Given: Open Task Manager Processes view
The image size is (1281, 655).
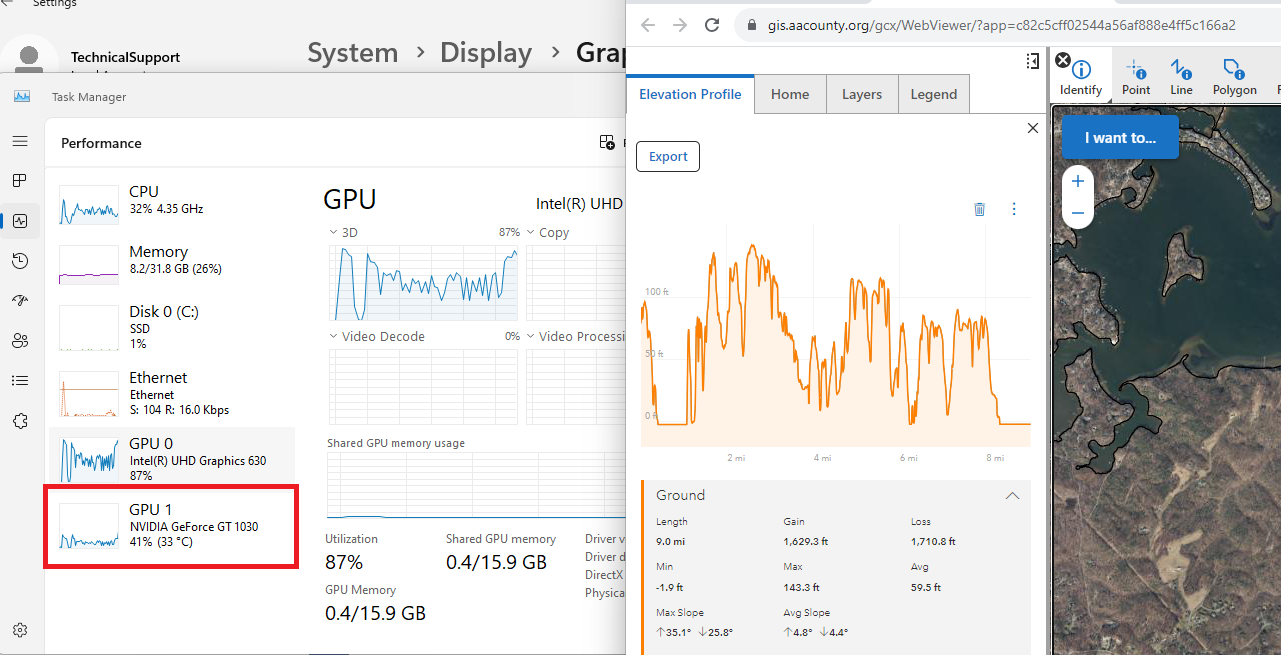Looking at the screenshot, I should [20, 180].
